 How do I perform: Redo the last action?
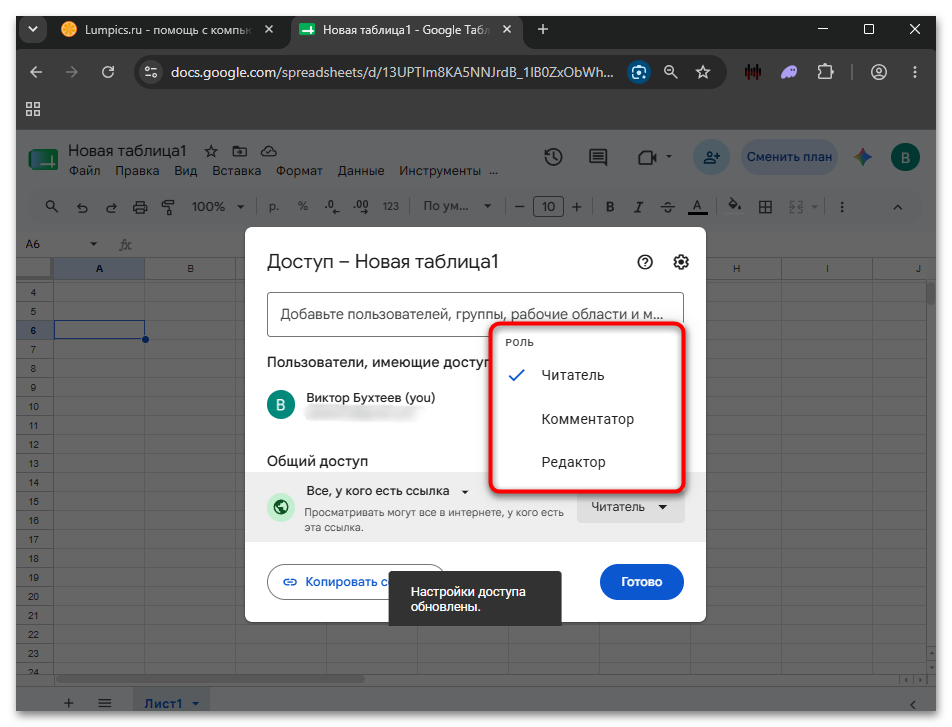(111, 207)
